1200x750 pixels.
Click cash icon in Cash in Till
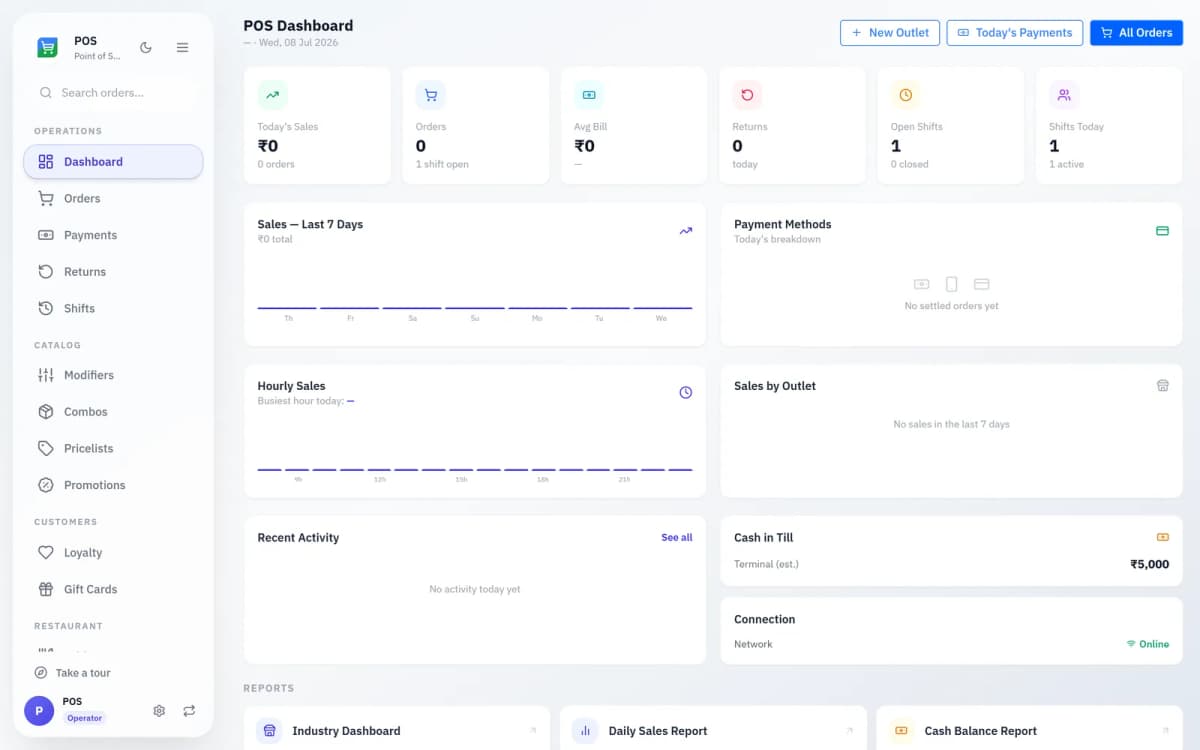(1162, 537)
